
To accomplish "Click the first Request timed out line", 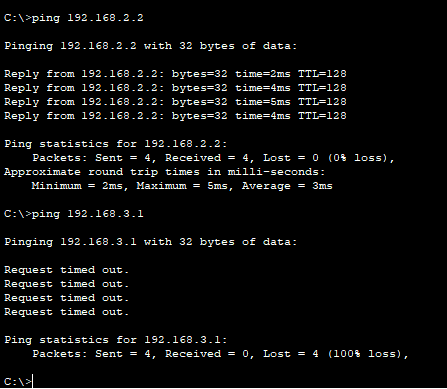I will [66, 270].
